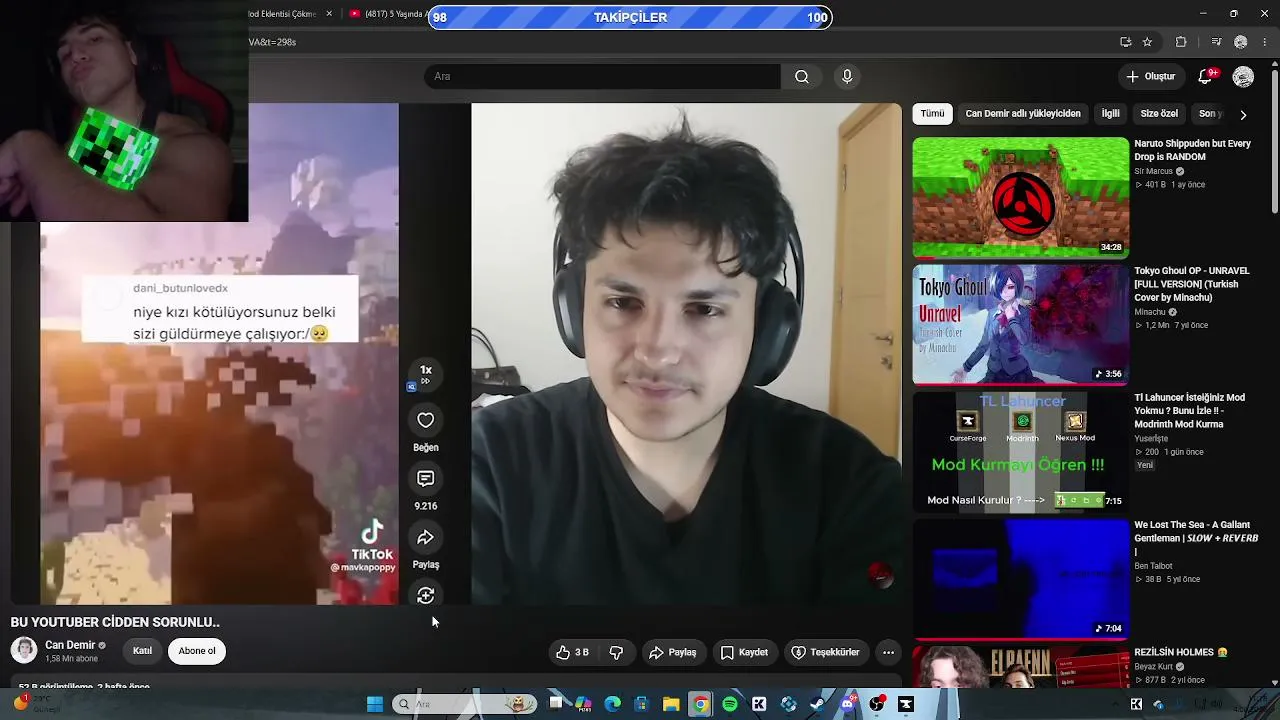Open the YouTube account avatar menu
This screenshot has width=1280, height=720.
(1243, 76)
